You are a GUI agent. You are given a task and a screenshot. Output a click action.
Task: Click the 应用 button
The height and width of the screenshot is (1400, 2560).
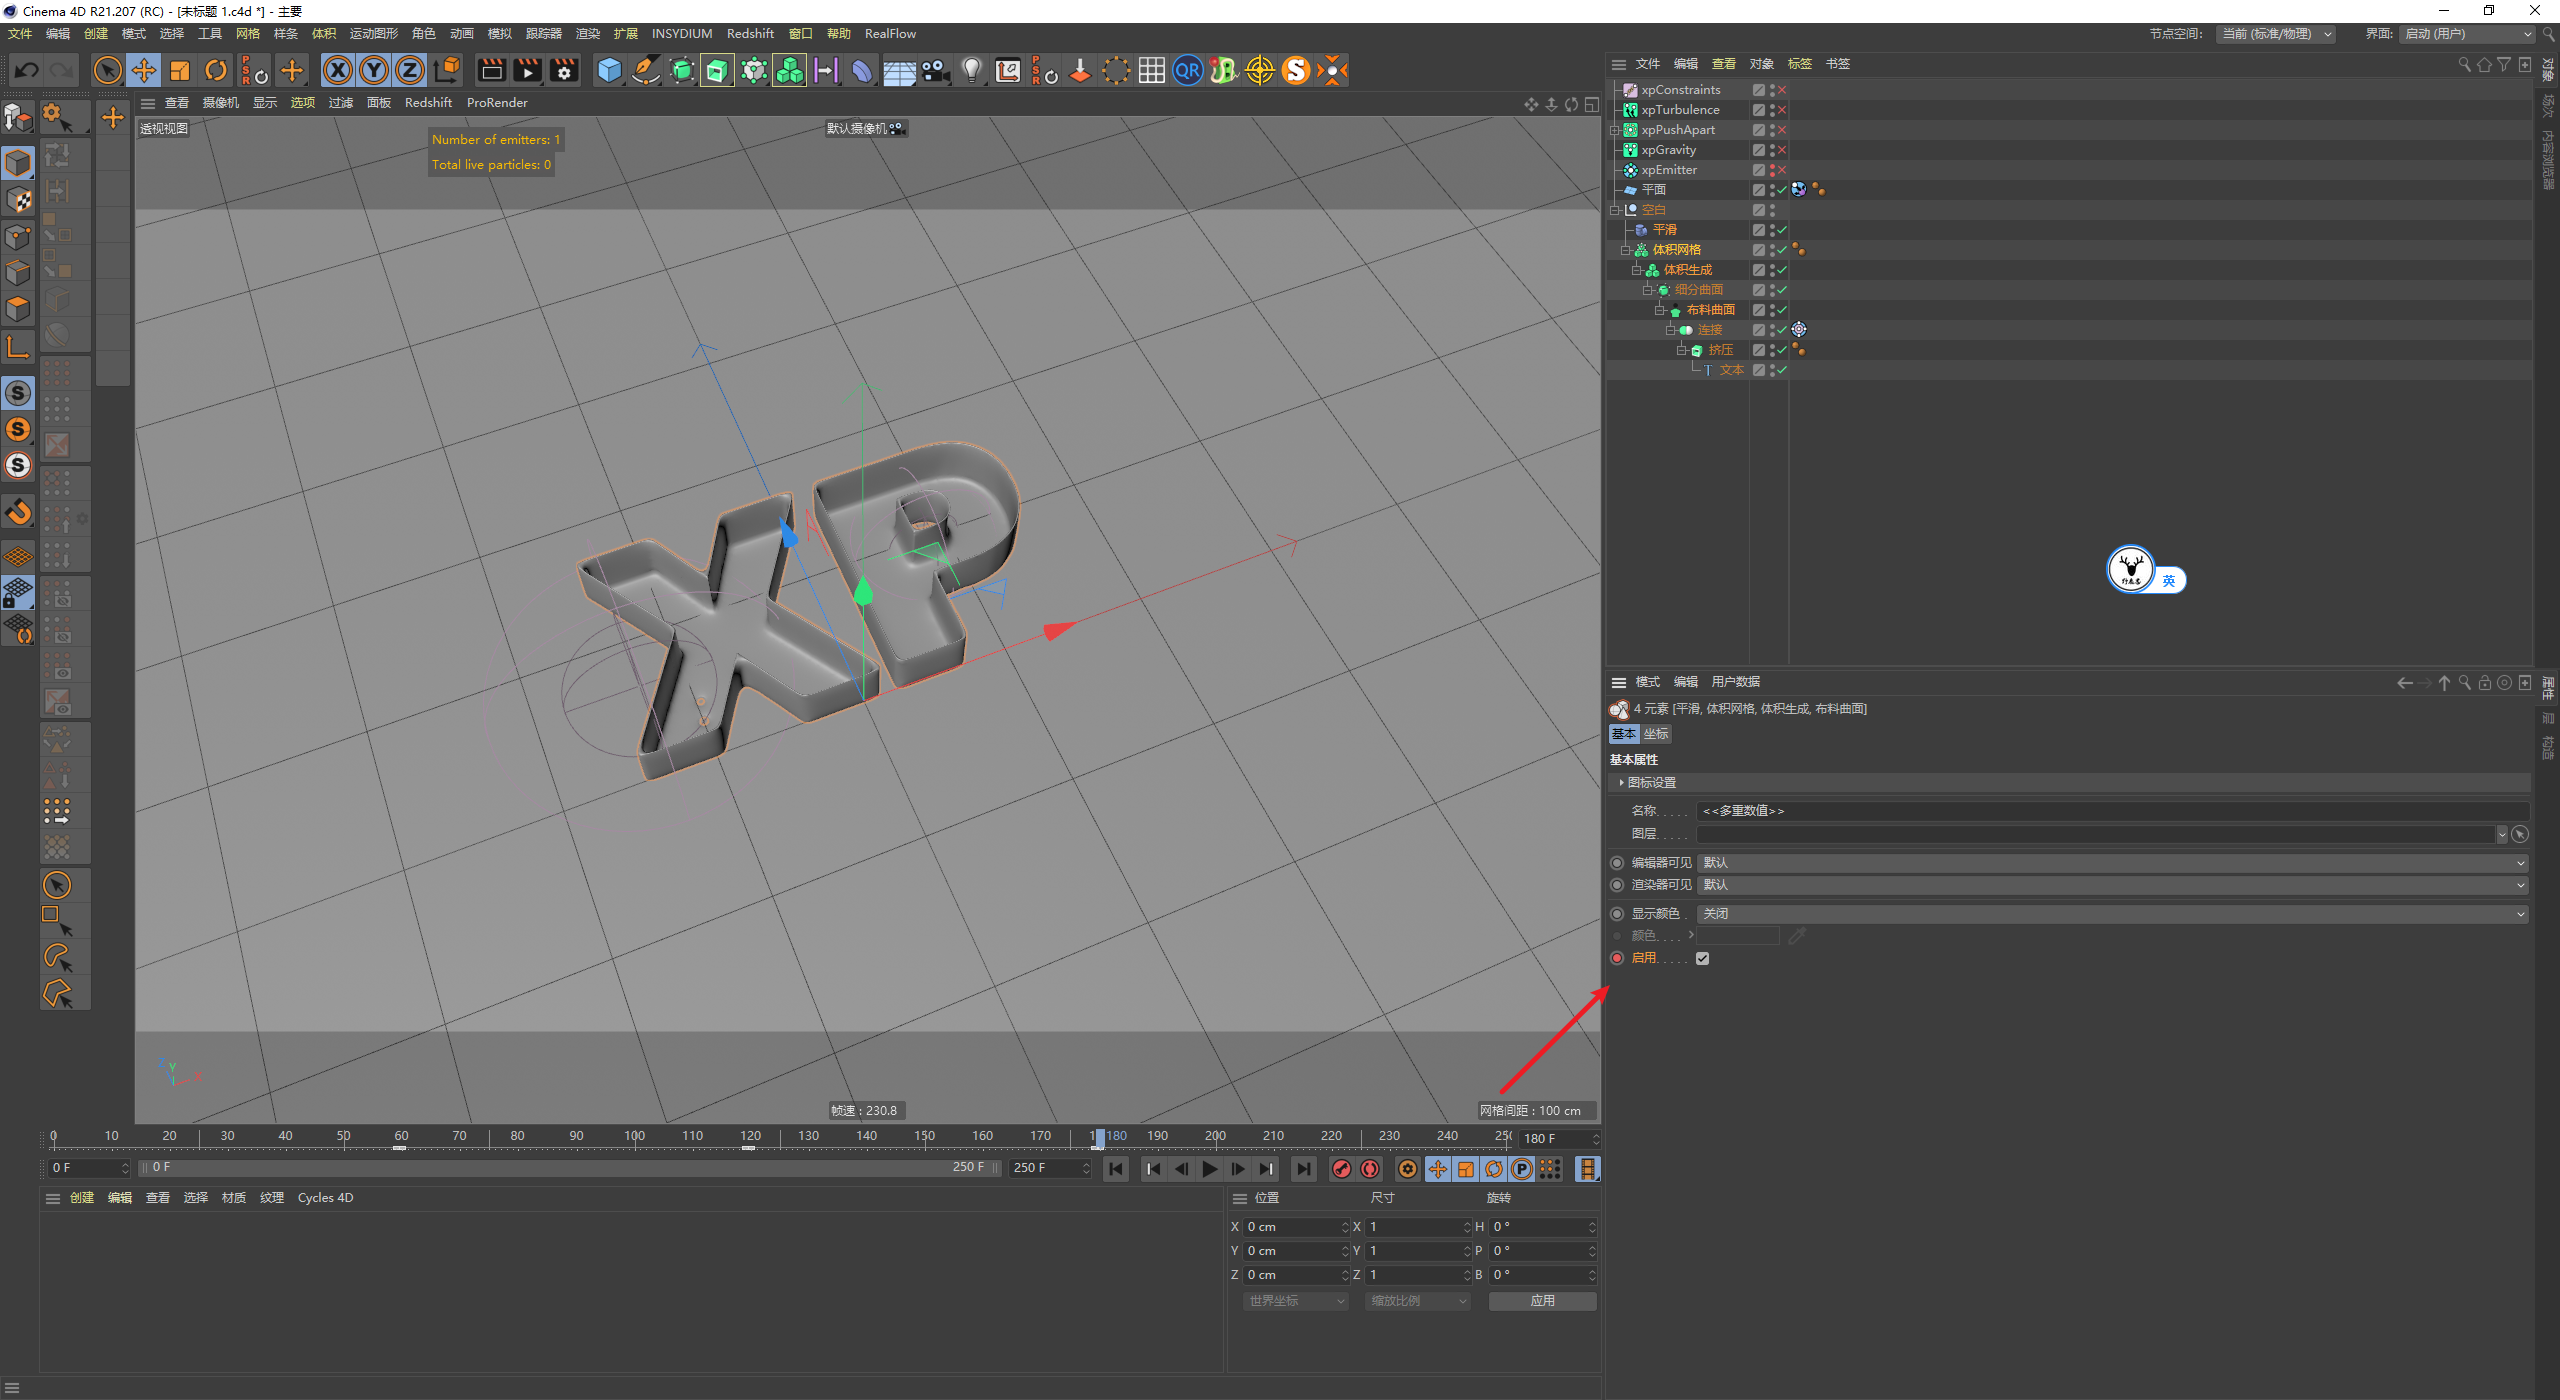pos(1542,1300)
